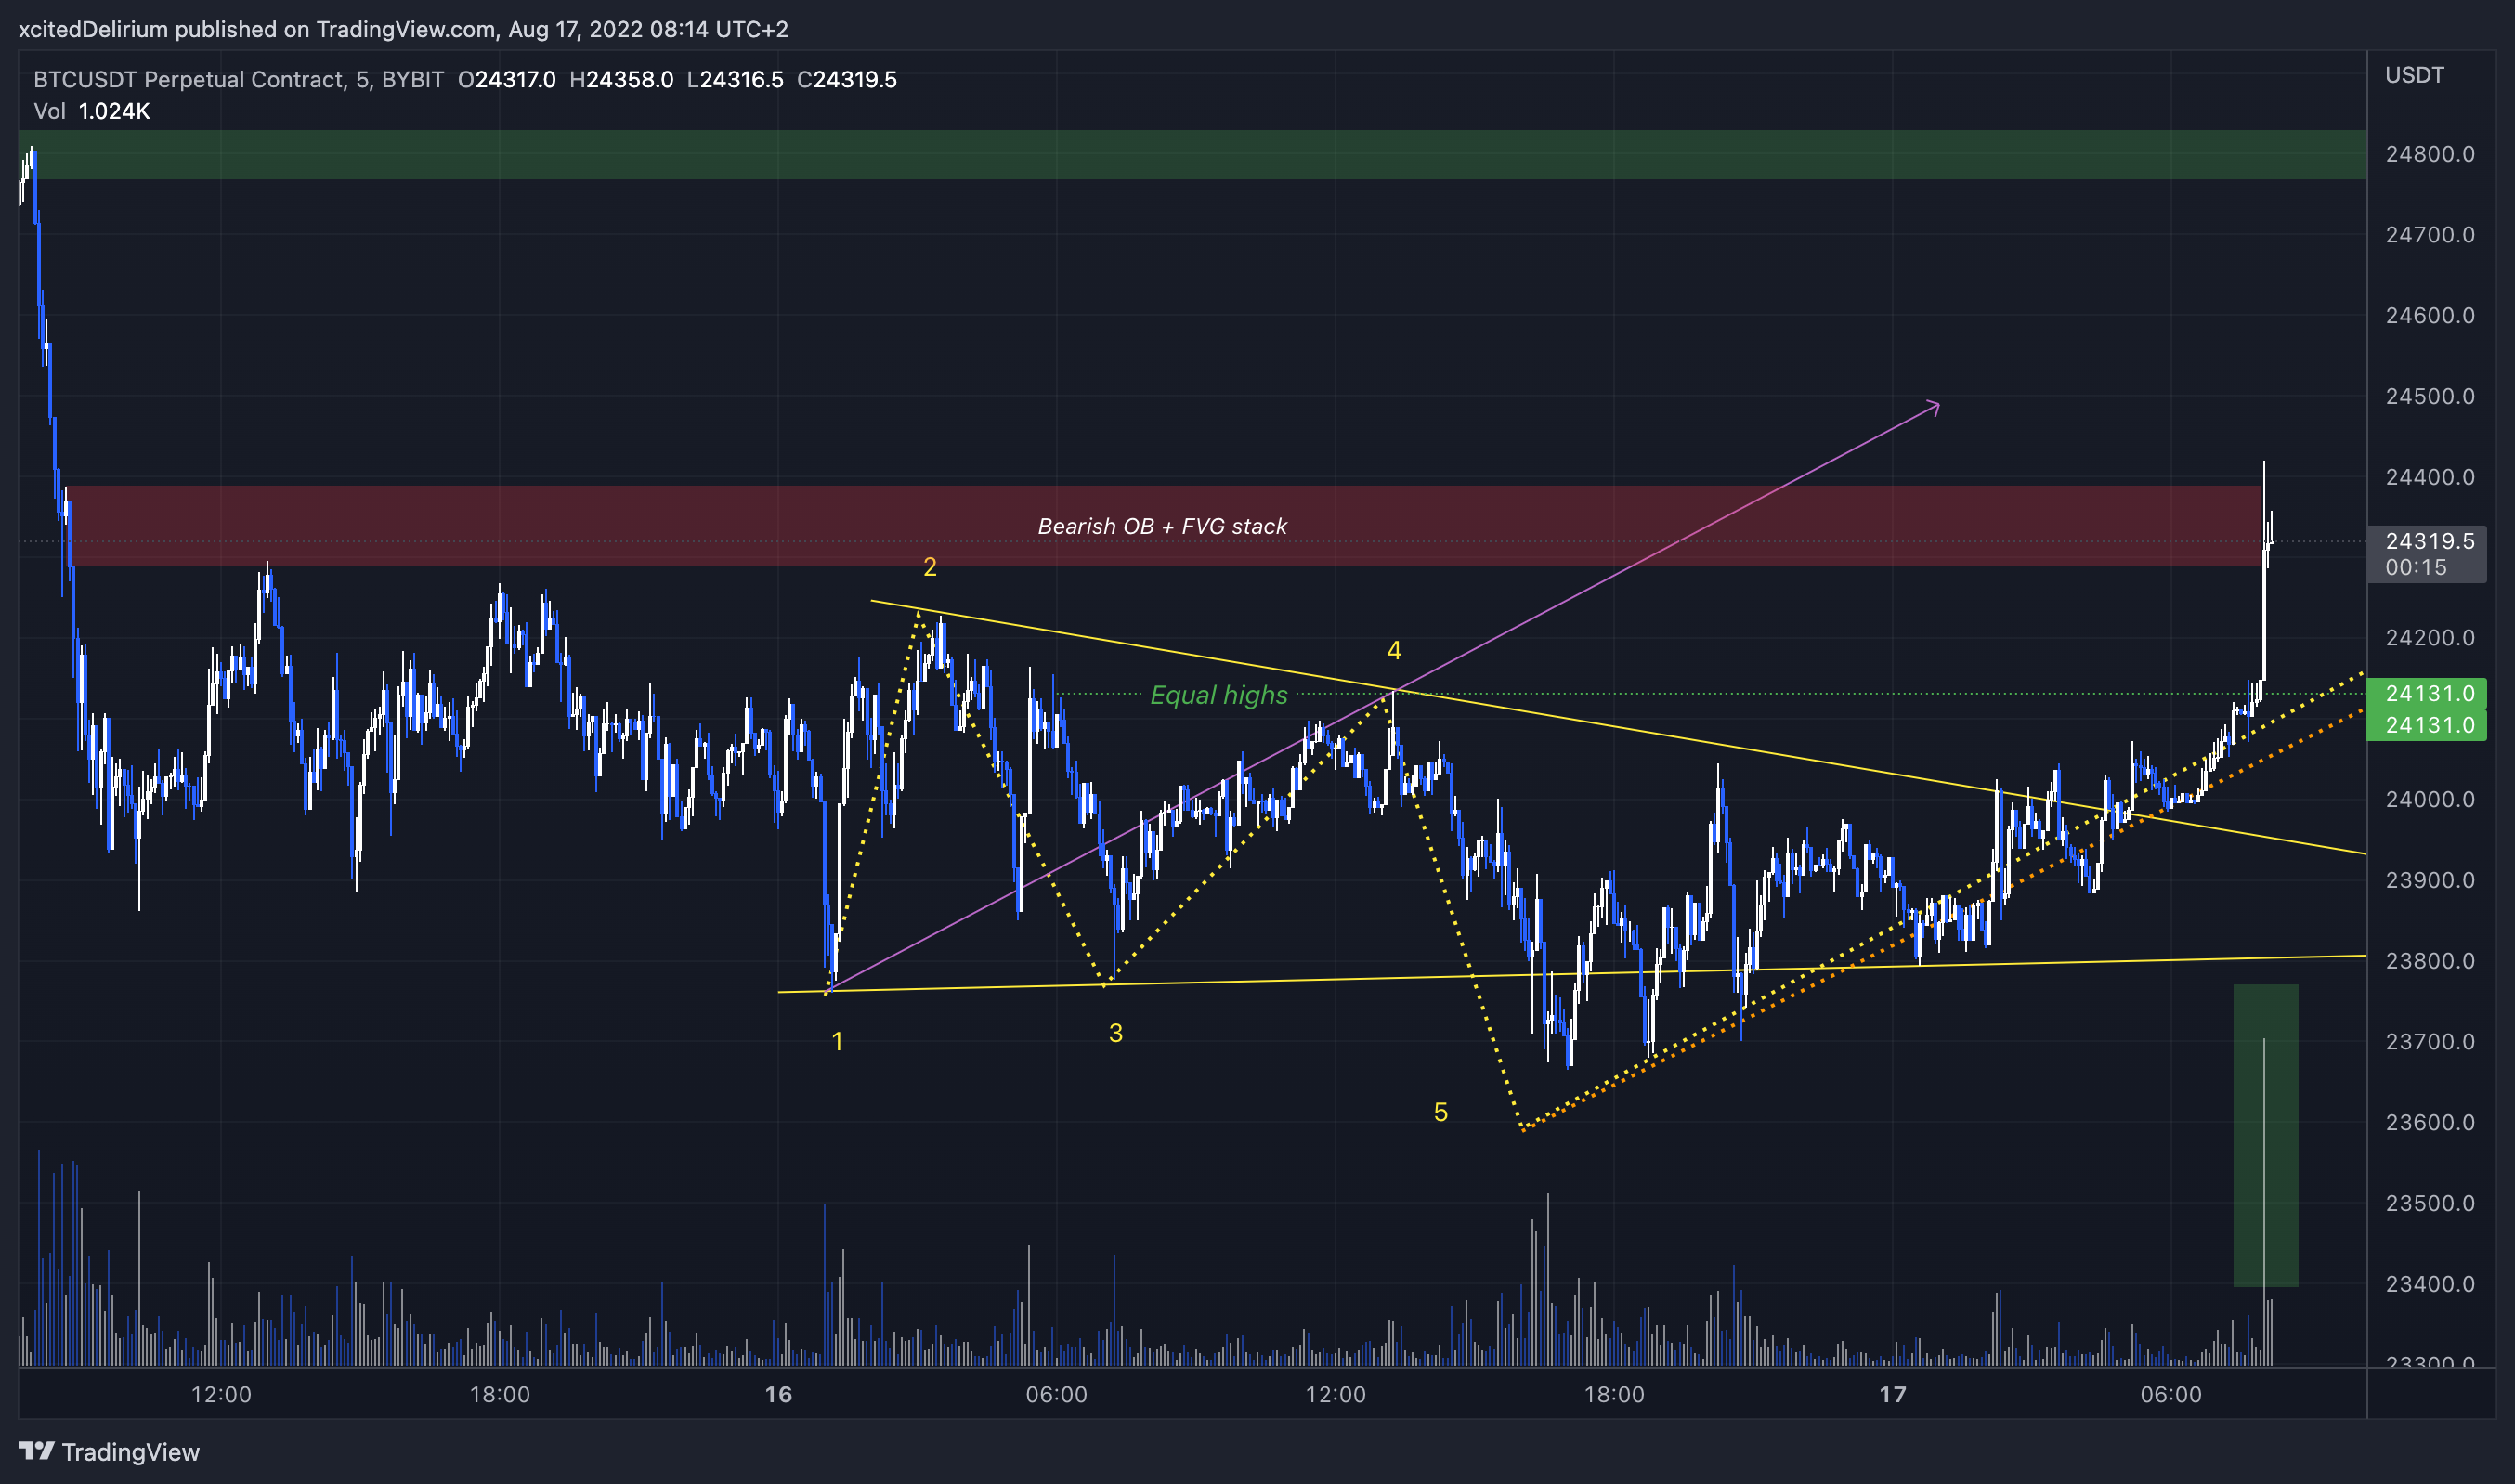Click the 06:00 label after date 17

click(2171, 1394)
